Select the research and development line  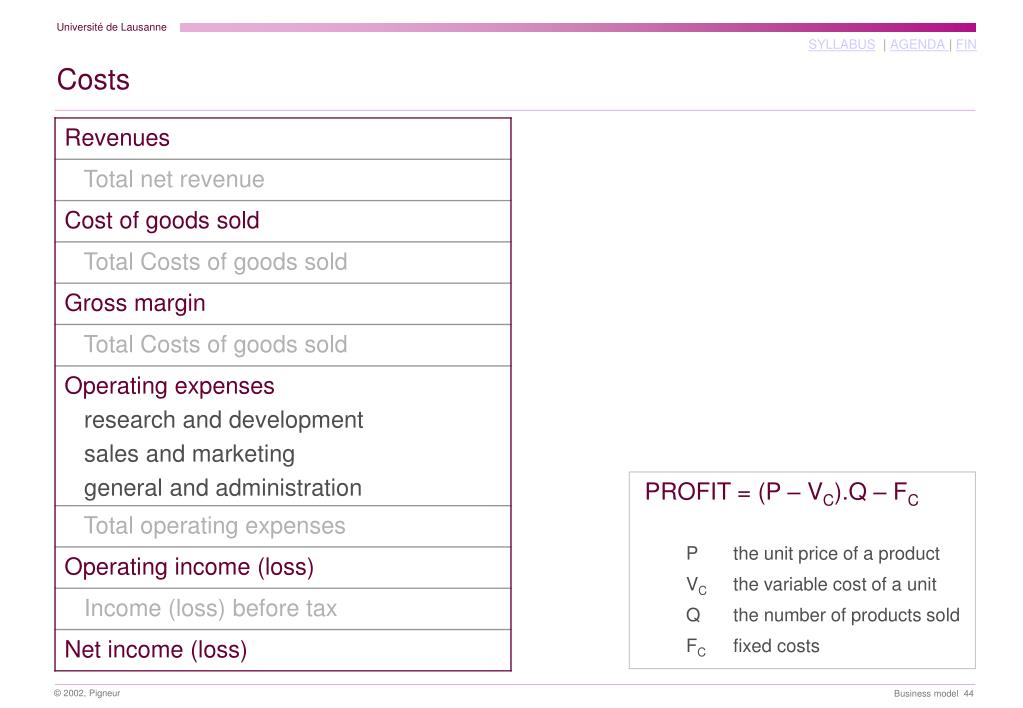(x=224, y=420)
